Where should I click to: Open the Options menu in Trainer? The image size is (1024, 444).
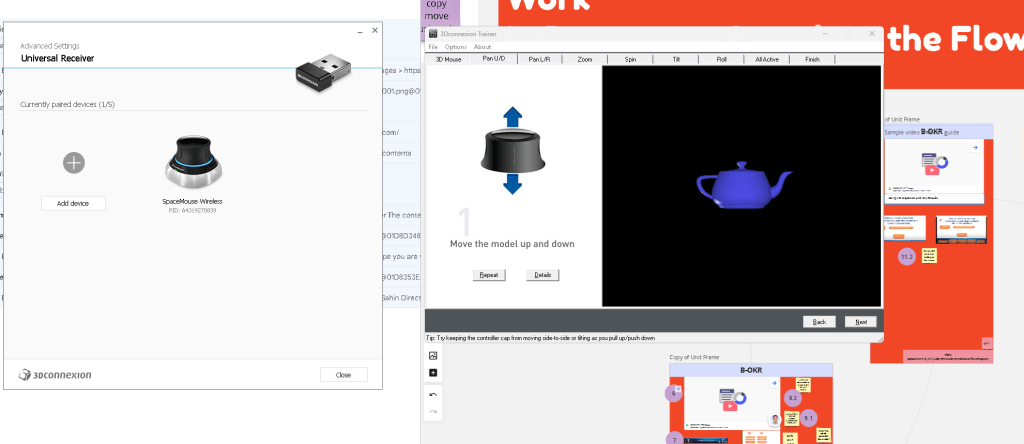[x=456, y=47]
